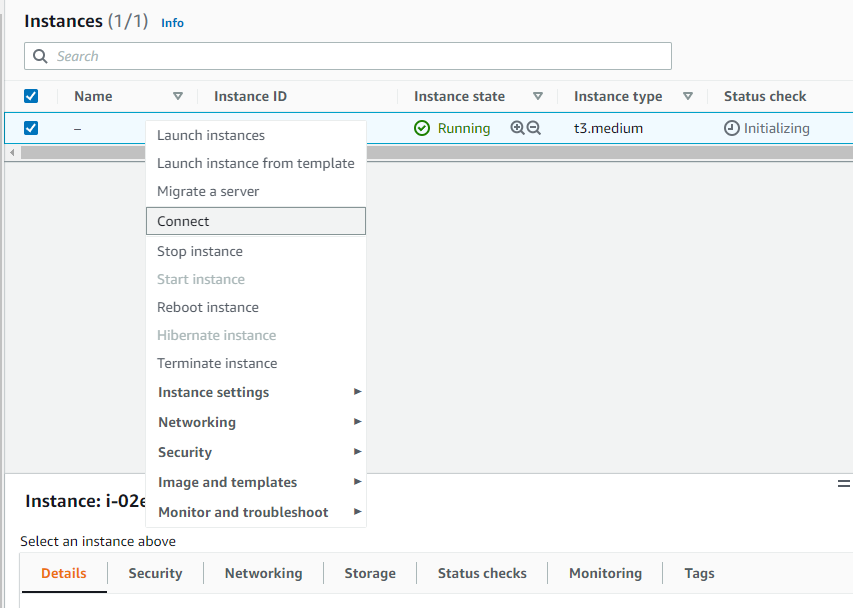Click the search magnifier icon
The width and height of the screenshot is (853, 608).
click(41, 56)
